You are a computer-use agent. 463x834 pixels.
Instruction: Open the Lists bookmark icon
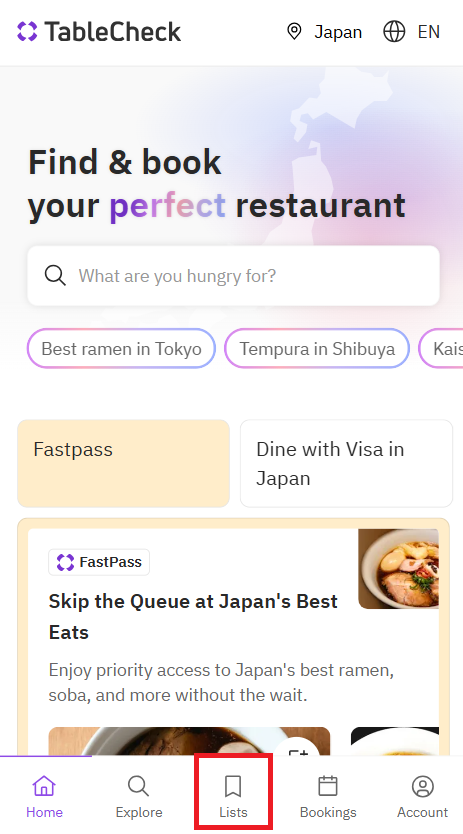(233, 786)
